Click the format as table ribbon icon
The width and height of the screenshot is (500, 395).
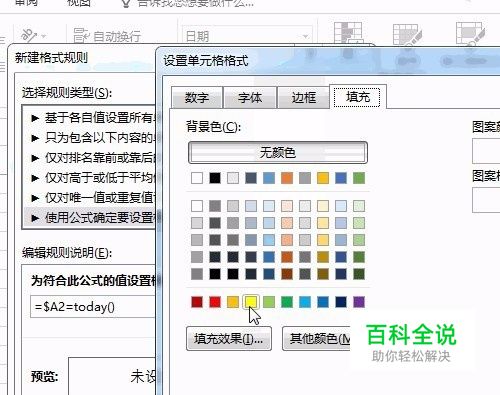[407, 34]
